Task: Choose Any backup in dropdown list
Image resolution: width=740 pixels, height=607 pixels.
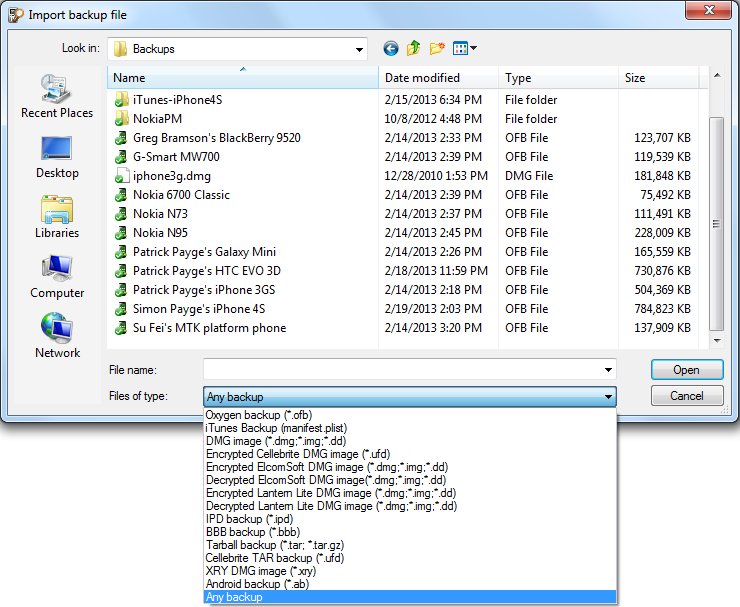Action: coord(410,597)
